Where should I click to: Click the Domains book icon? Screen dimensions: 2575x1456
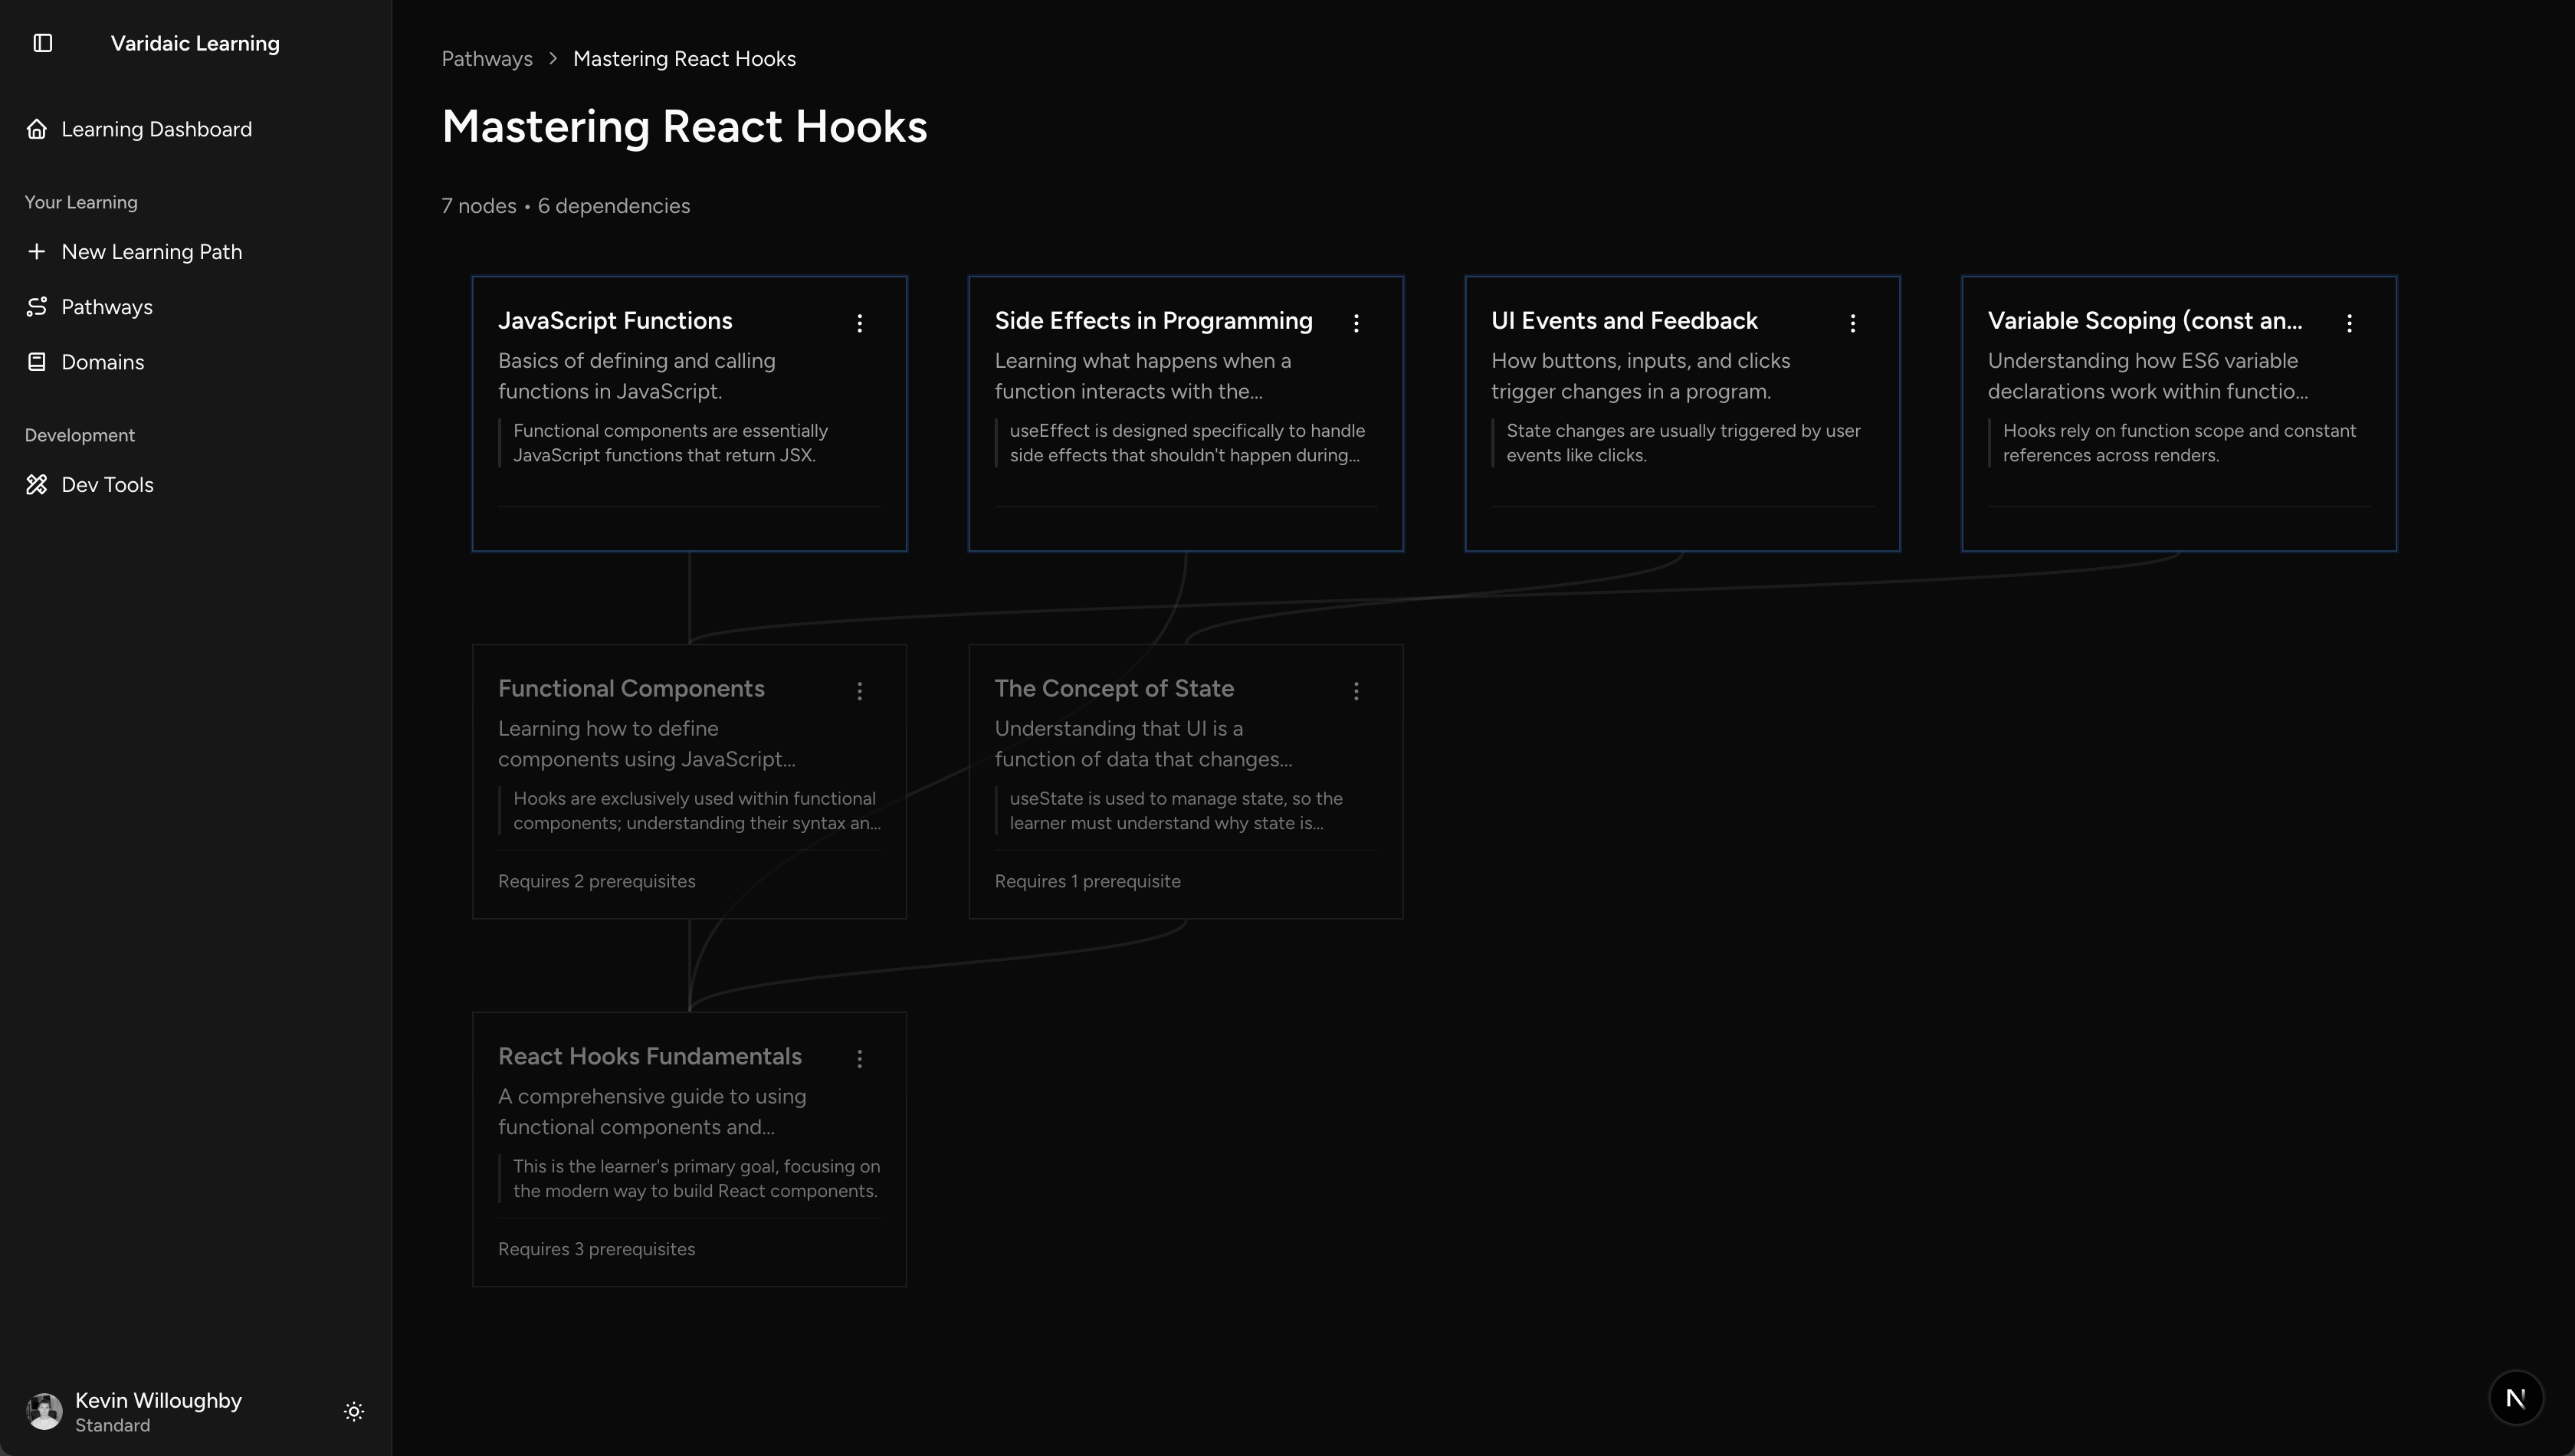[37, 362]
